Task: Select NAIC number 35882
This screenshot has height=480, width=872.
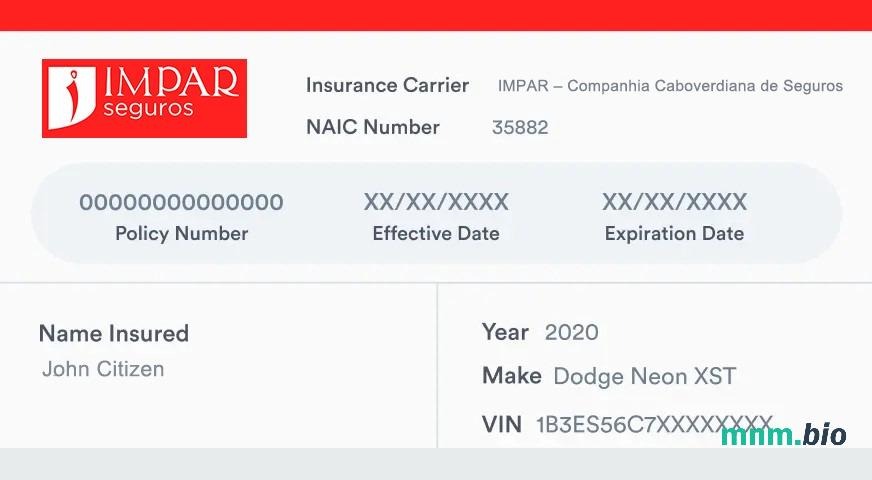Action: click(520, 128)
